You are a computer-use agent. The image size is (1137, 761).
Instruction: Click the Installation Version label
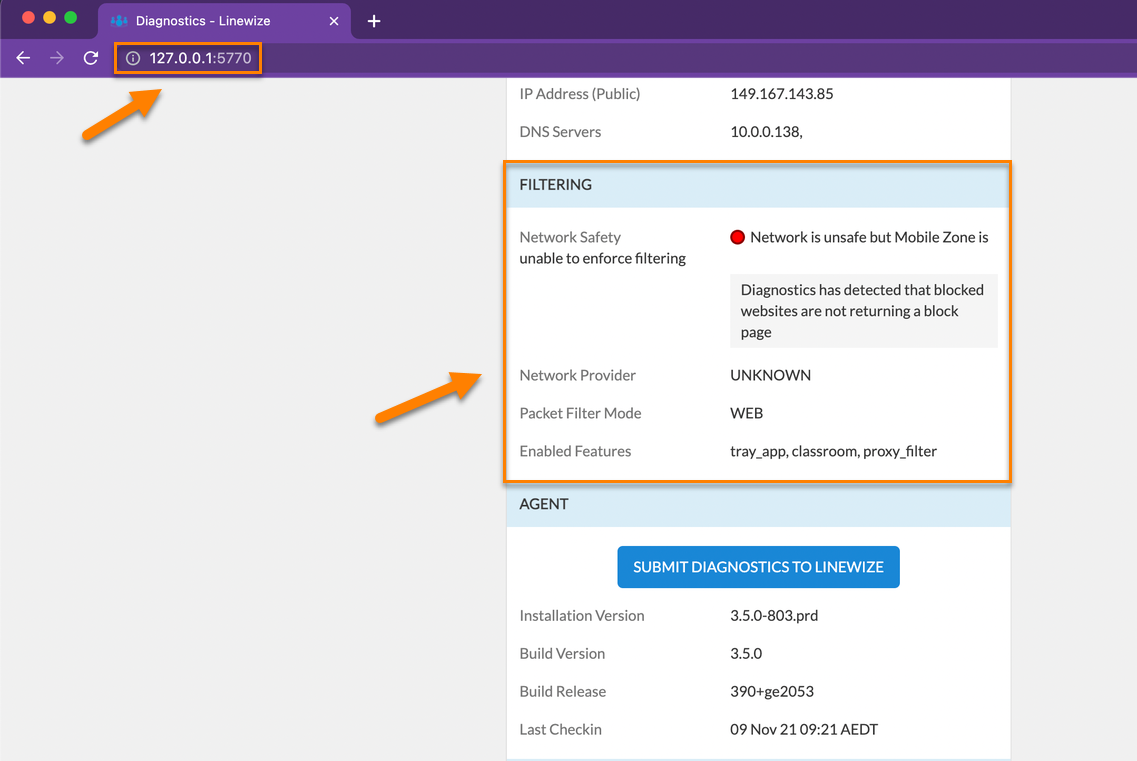(582, 616)
